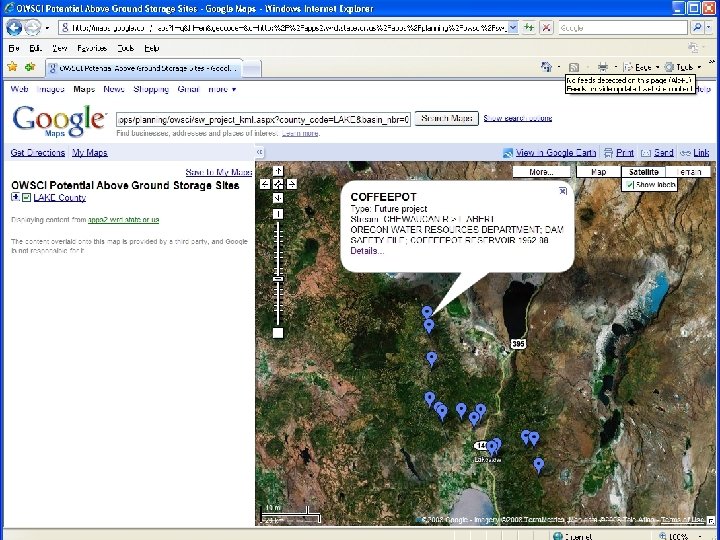The image size is (720, 540).
Task: Click Show search options link
Action: pyautogui.click(x=518, y=118)
